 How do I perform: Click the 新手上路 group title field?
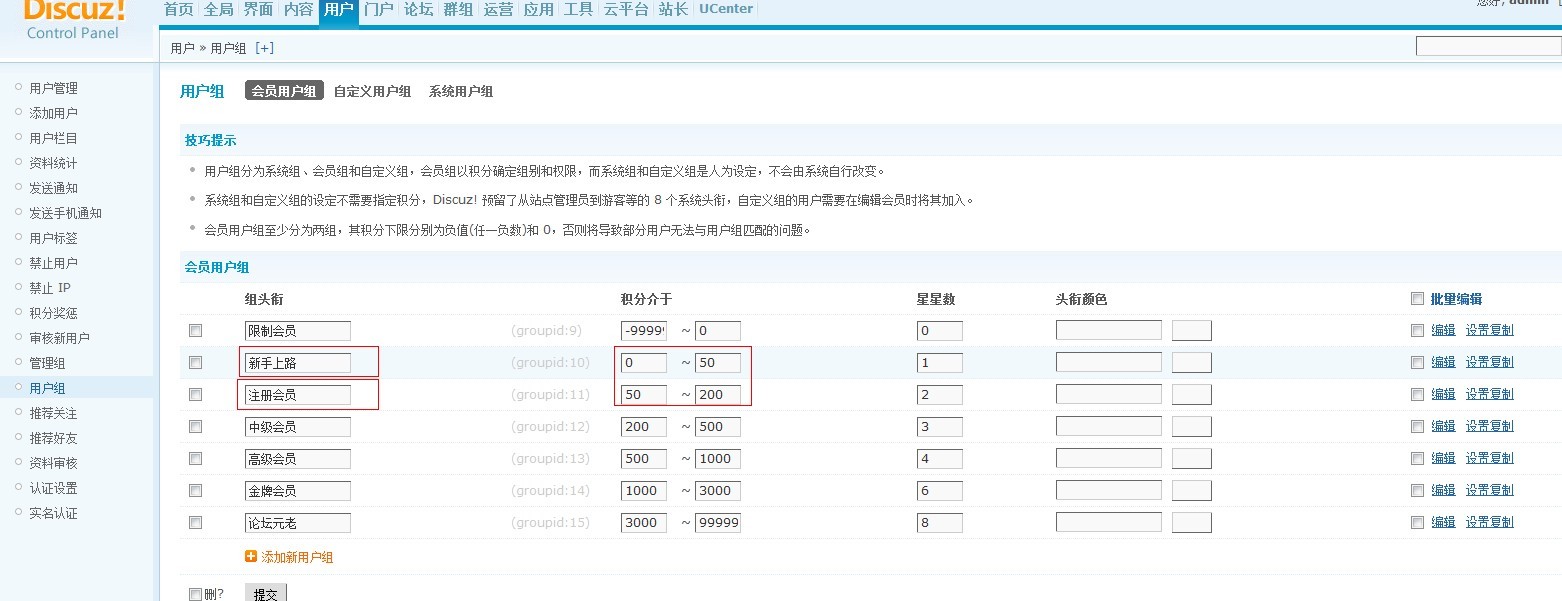(298, 362)
